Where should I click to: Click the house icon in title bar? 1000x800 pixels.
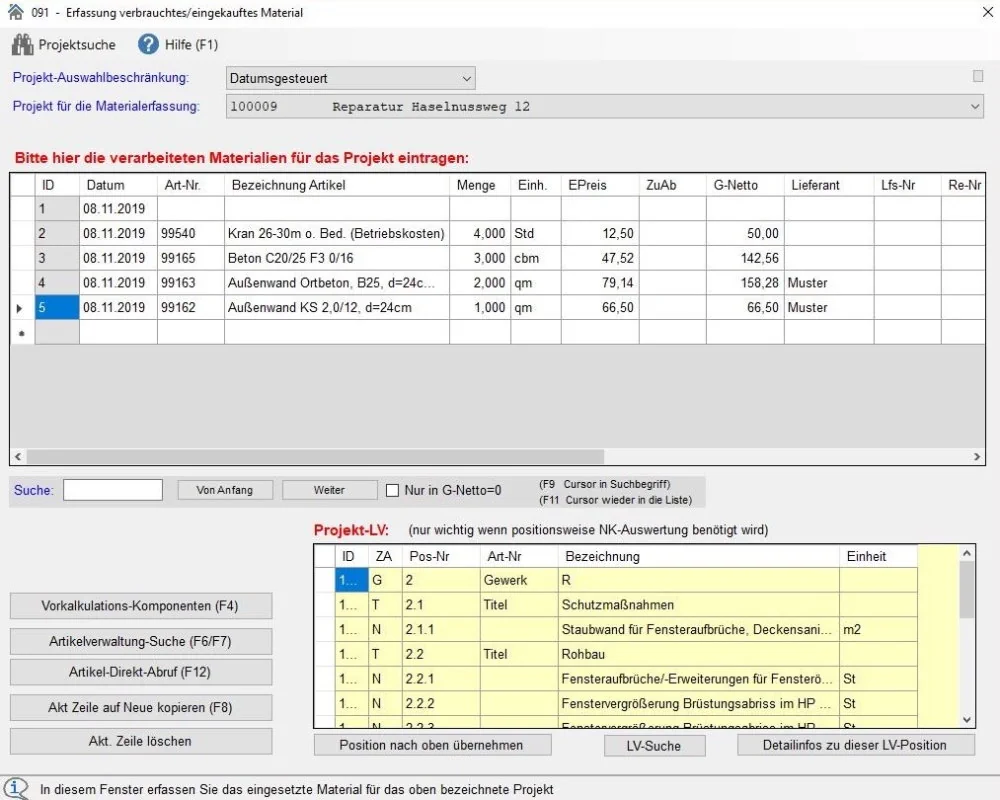(x=14, y=13)
